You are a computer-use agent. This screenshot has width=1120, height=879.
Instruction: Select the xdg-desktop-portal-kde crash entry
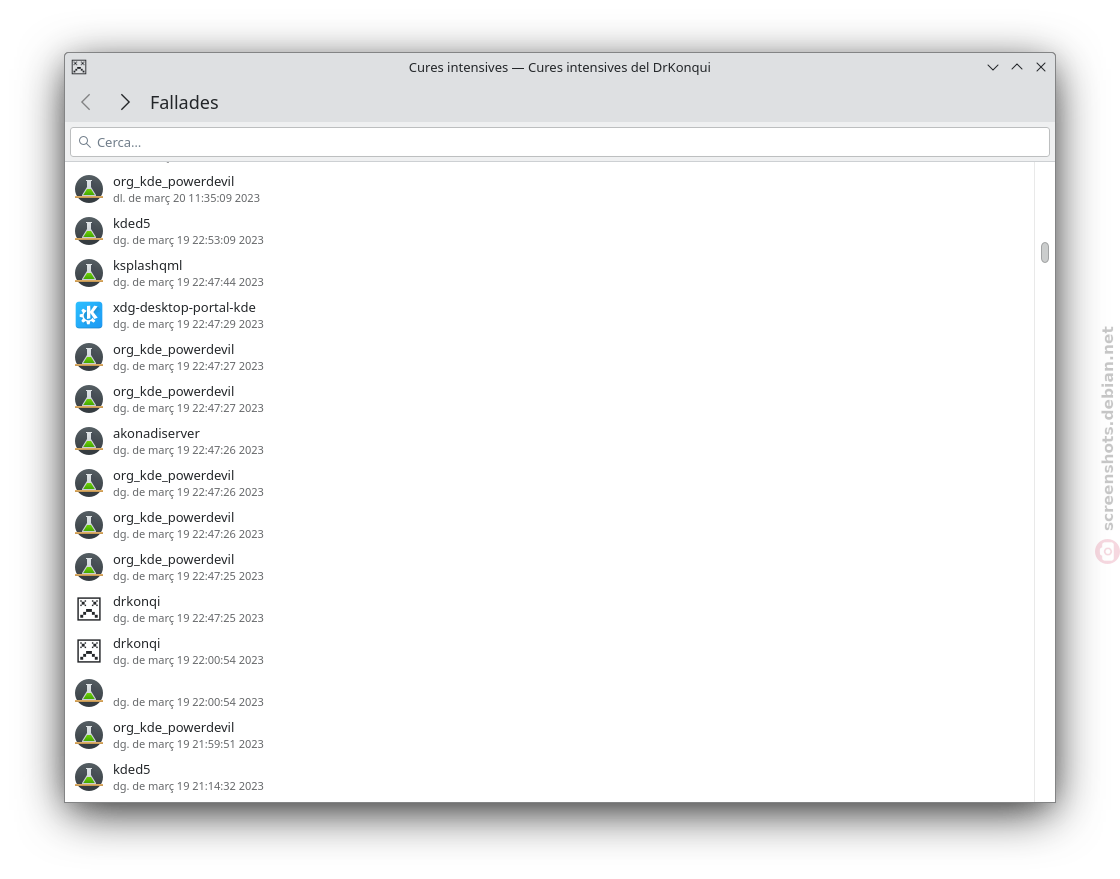tap(550, 315)
